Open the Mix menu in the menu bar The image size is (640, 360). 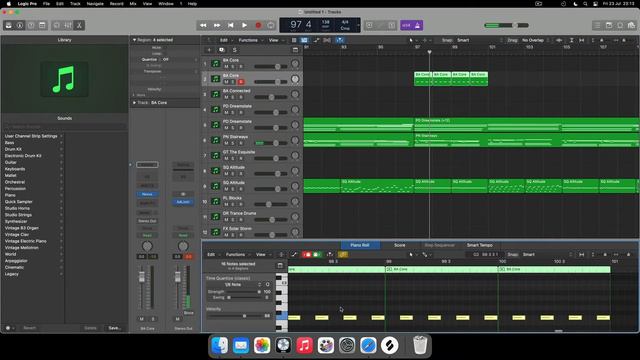tap(133, 4)
